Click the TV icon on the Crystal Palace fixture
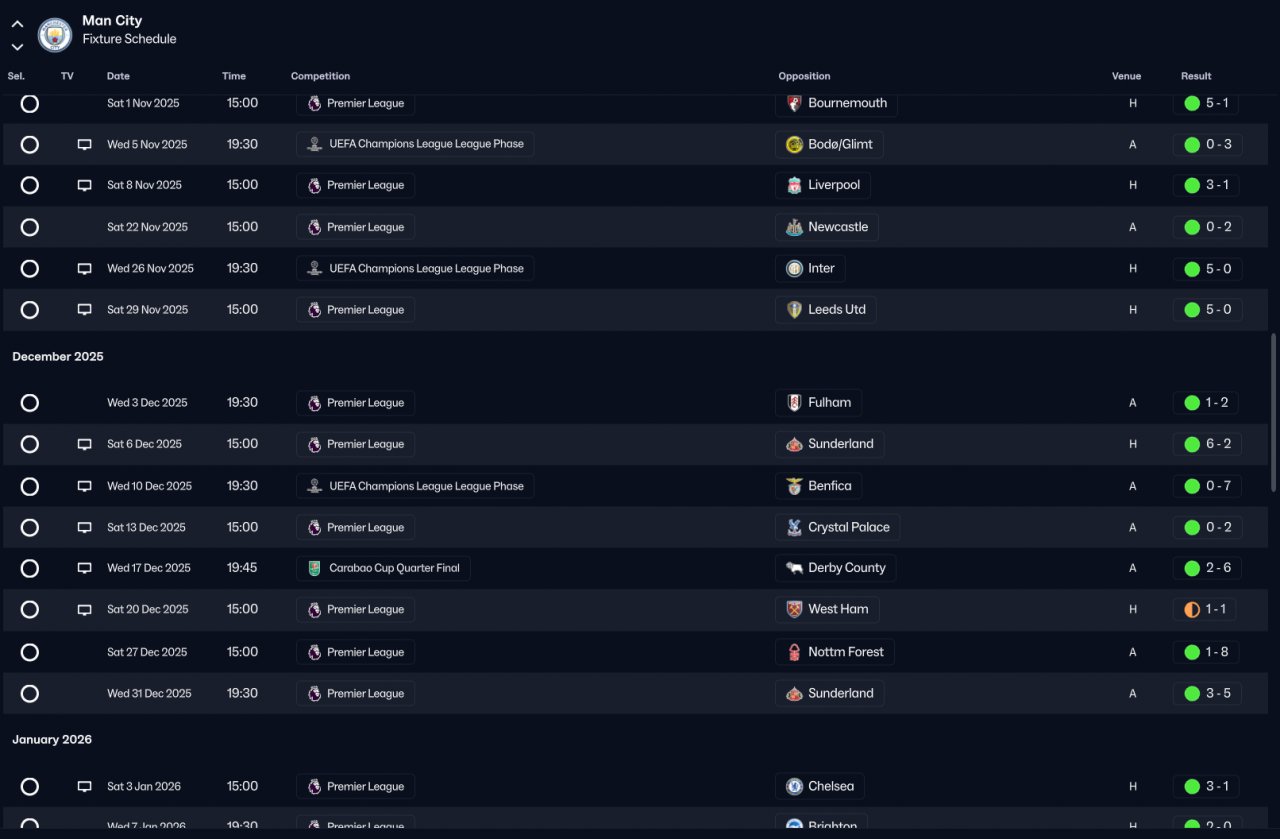This screenshot has width=1280, height=839. pos(85,528)
